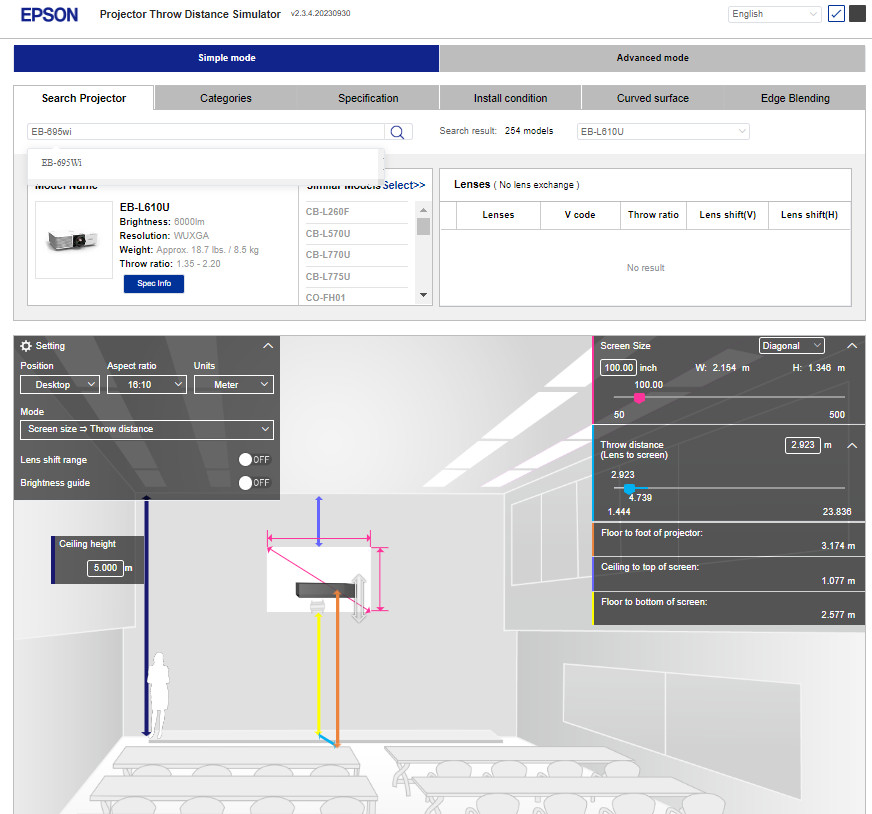This screenshot has width=872, height=814.
Task: Open the Edge Blending tab
Action: click(795, 98)
